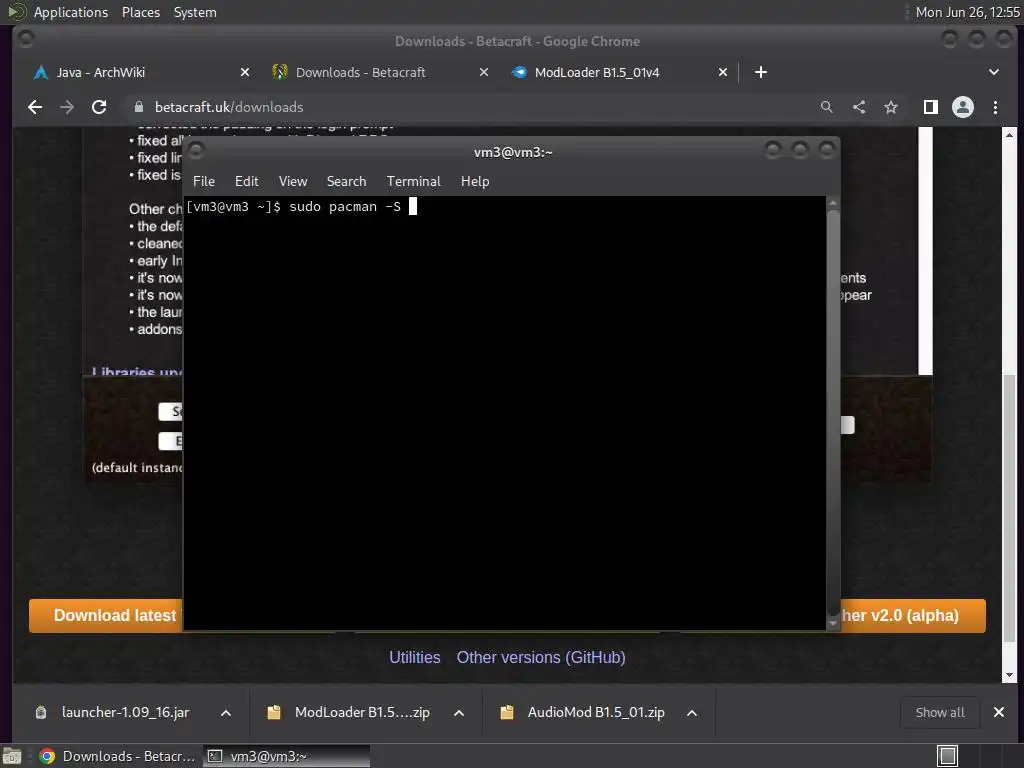Open Chrome three-dot menu
The image size is (1024, 768).
point(995,107)
